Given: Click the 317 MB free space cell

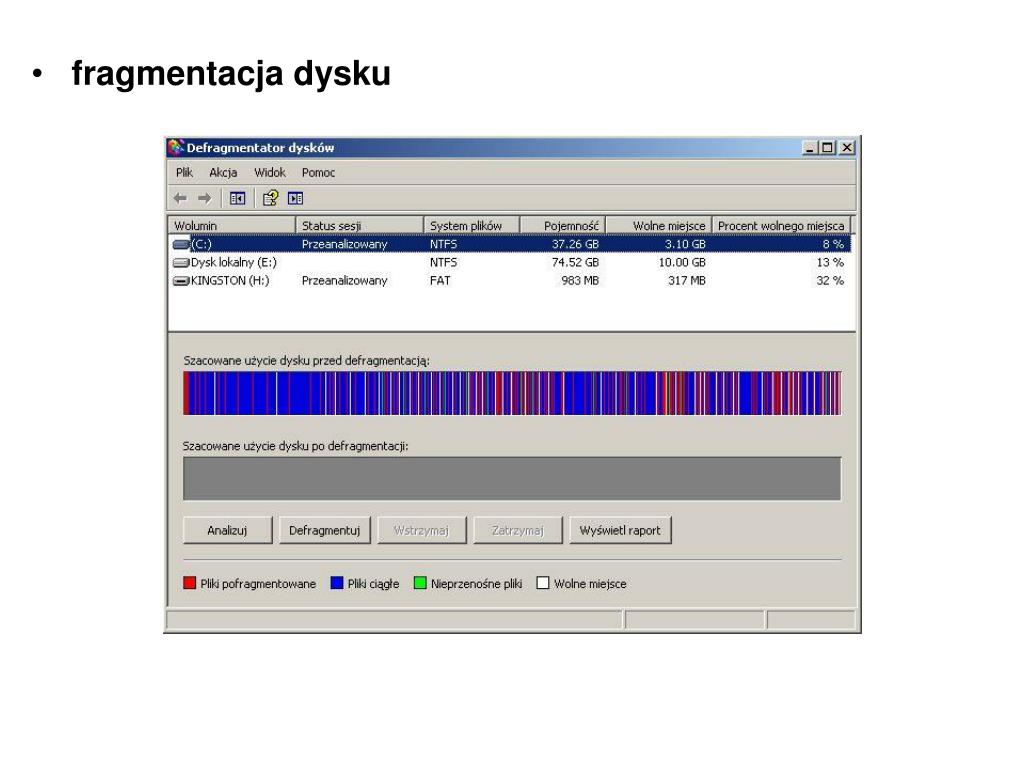Looking at the screenshot, I should click(x=686, y=281).
